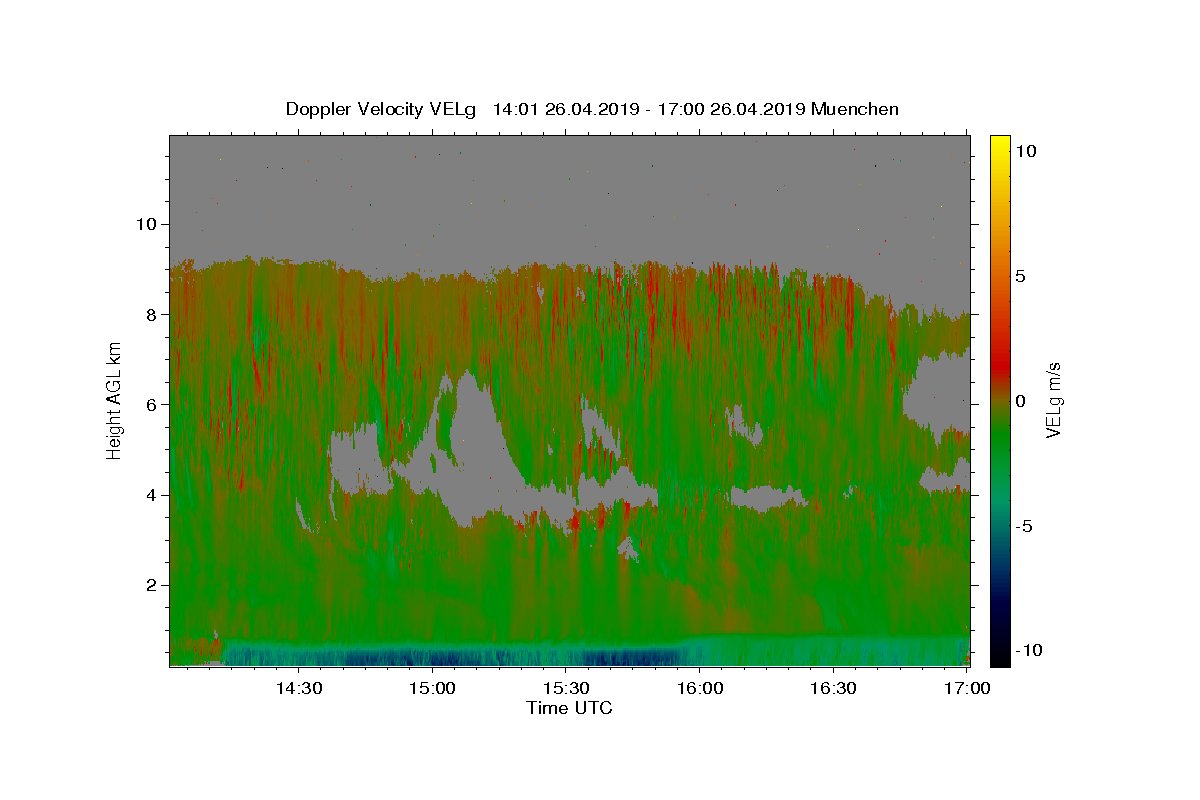
Task: Click the height label 6 on y-axis
Action: pos(150,404)
